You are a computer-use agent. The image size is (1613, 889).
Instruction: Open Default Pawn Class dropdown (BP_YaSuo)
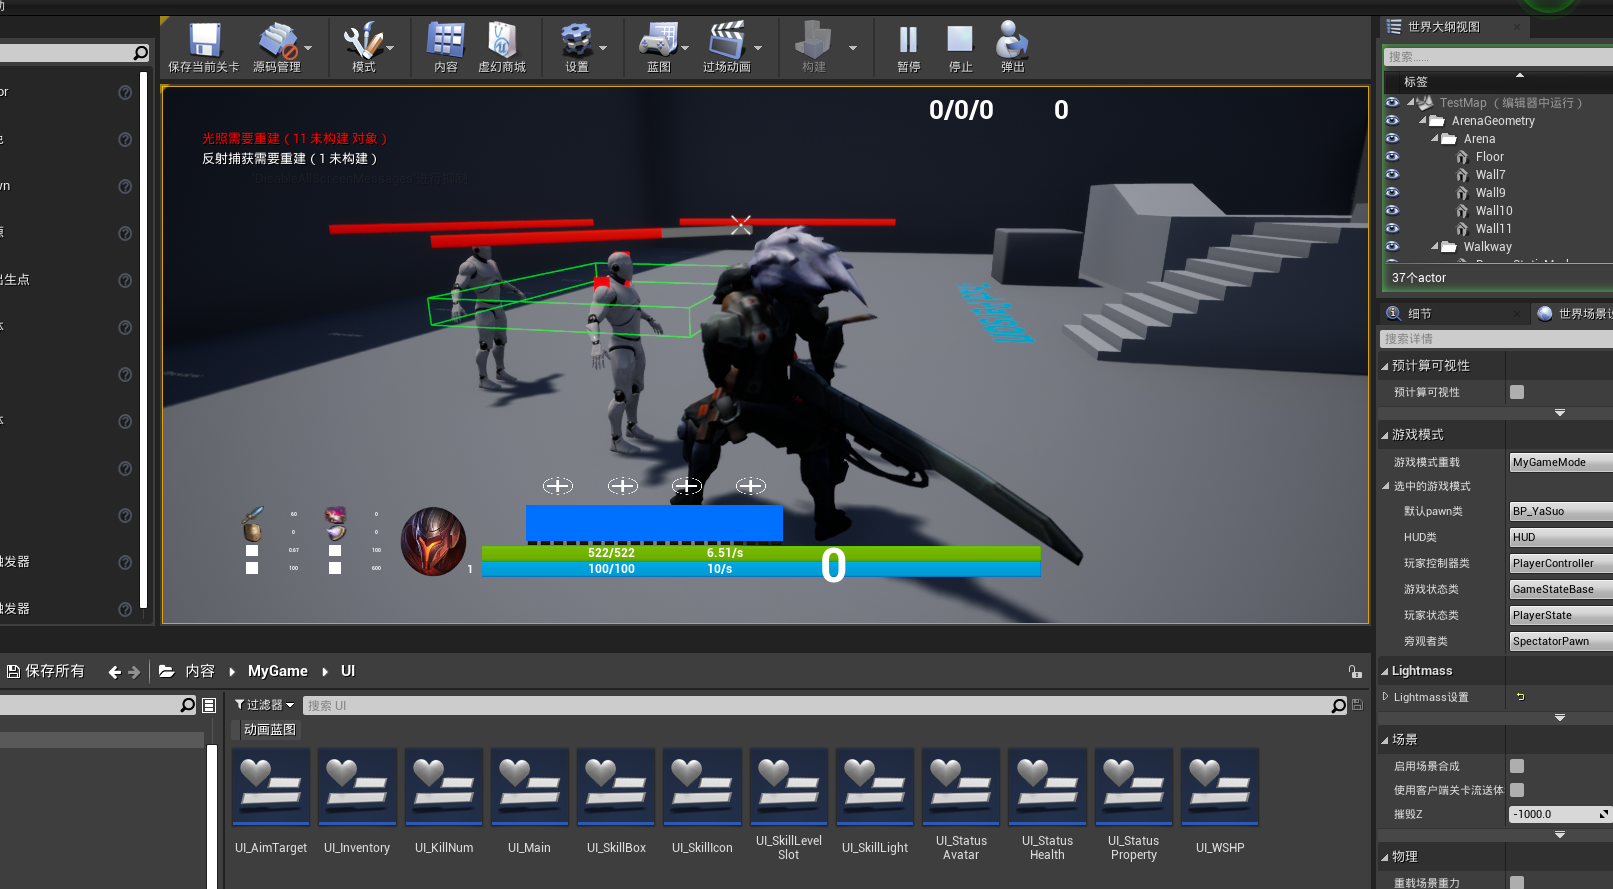pos(1561,511)
